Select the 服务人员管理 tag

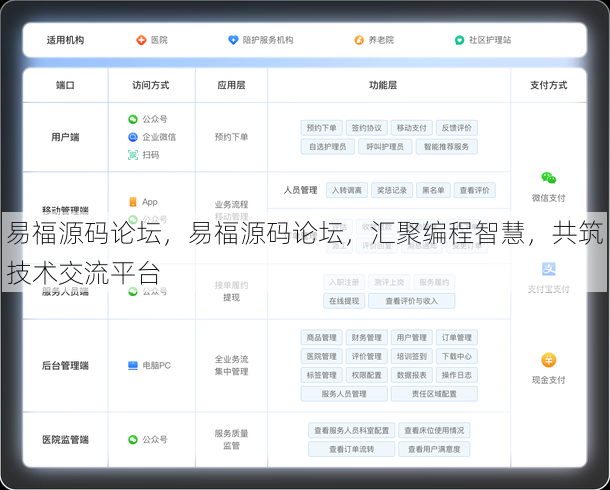[344, 394]
